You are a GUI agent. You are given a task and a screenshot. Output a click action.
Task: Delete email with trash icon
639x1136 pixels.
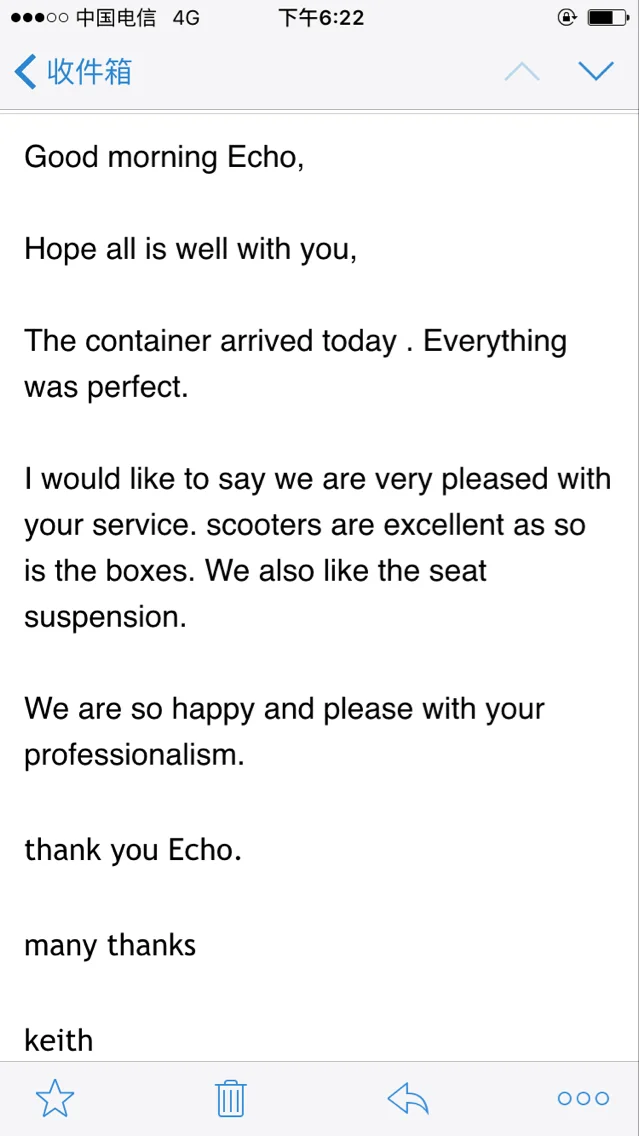point(231,1098)
